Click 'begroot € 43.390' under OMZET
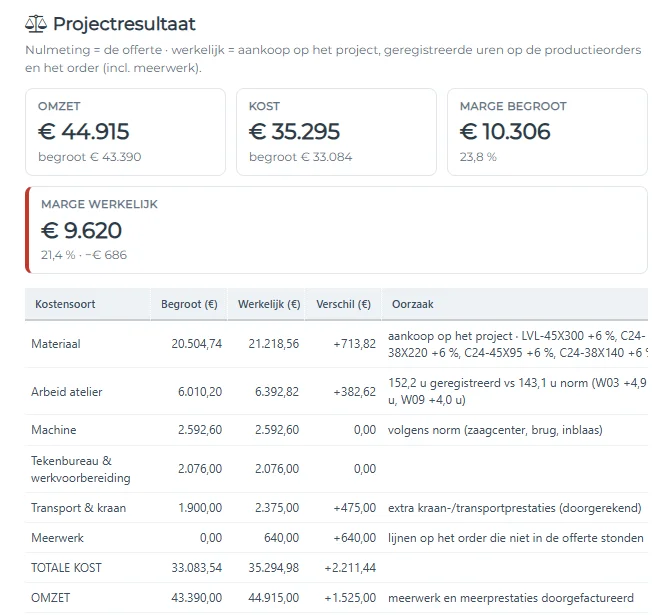Screen dimensions: 665x615 click(89, 157)
